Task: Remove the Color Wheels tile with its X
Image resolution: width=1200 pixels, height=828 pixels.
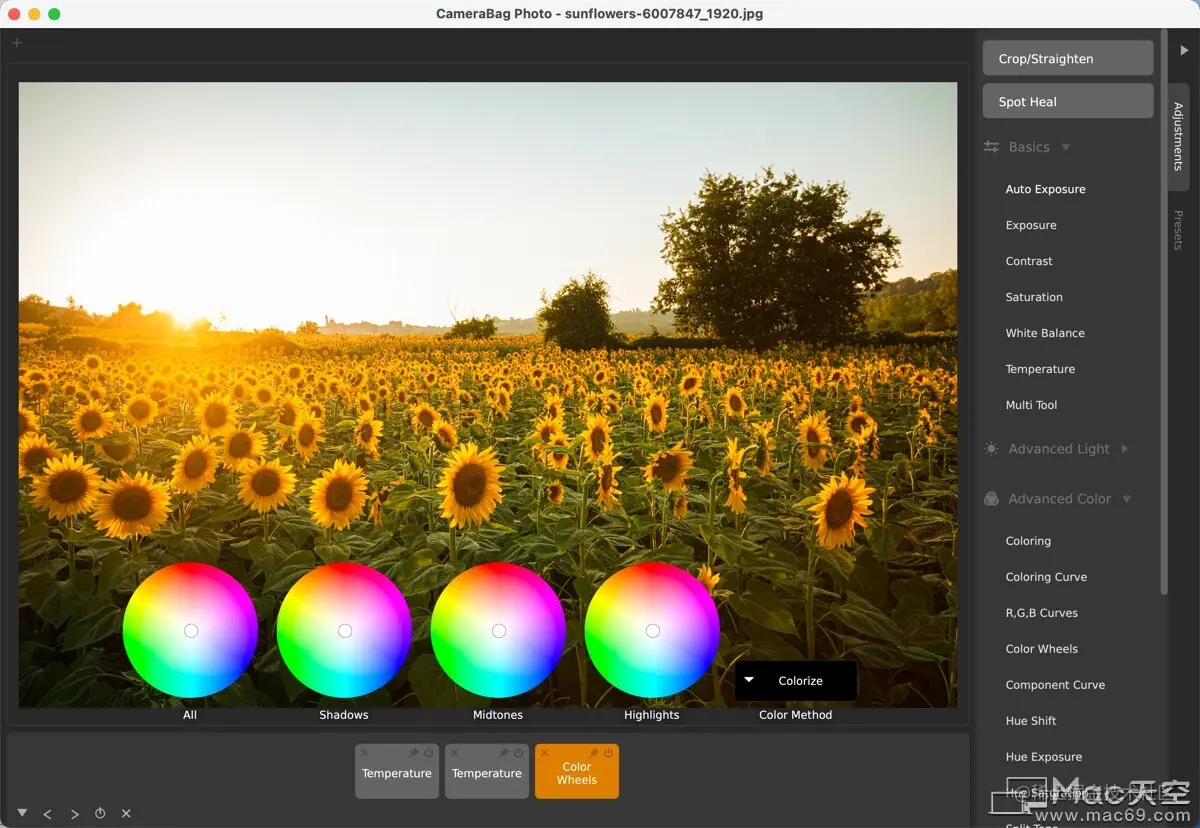Action: pyautogui.click(x=545, y=753)
